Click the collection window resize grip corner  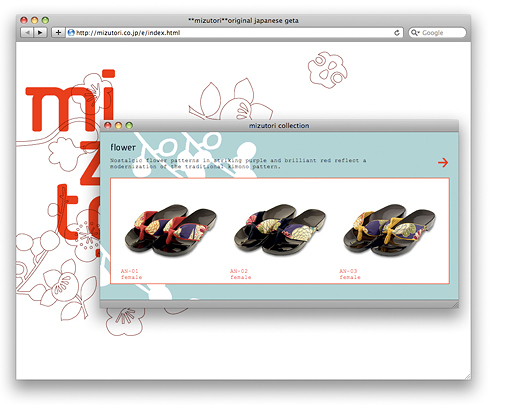click(455, 304)
